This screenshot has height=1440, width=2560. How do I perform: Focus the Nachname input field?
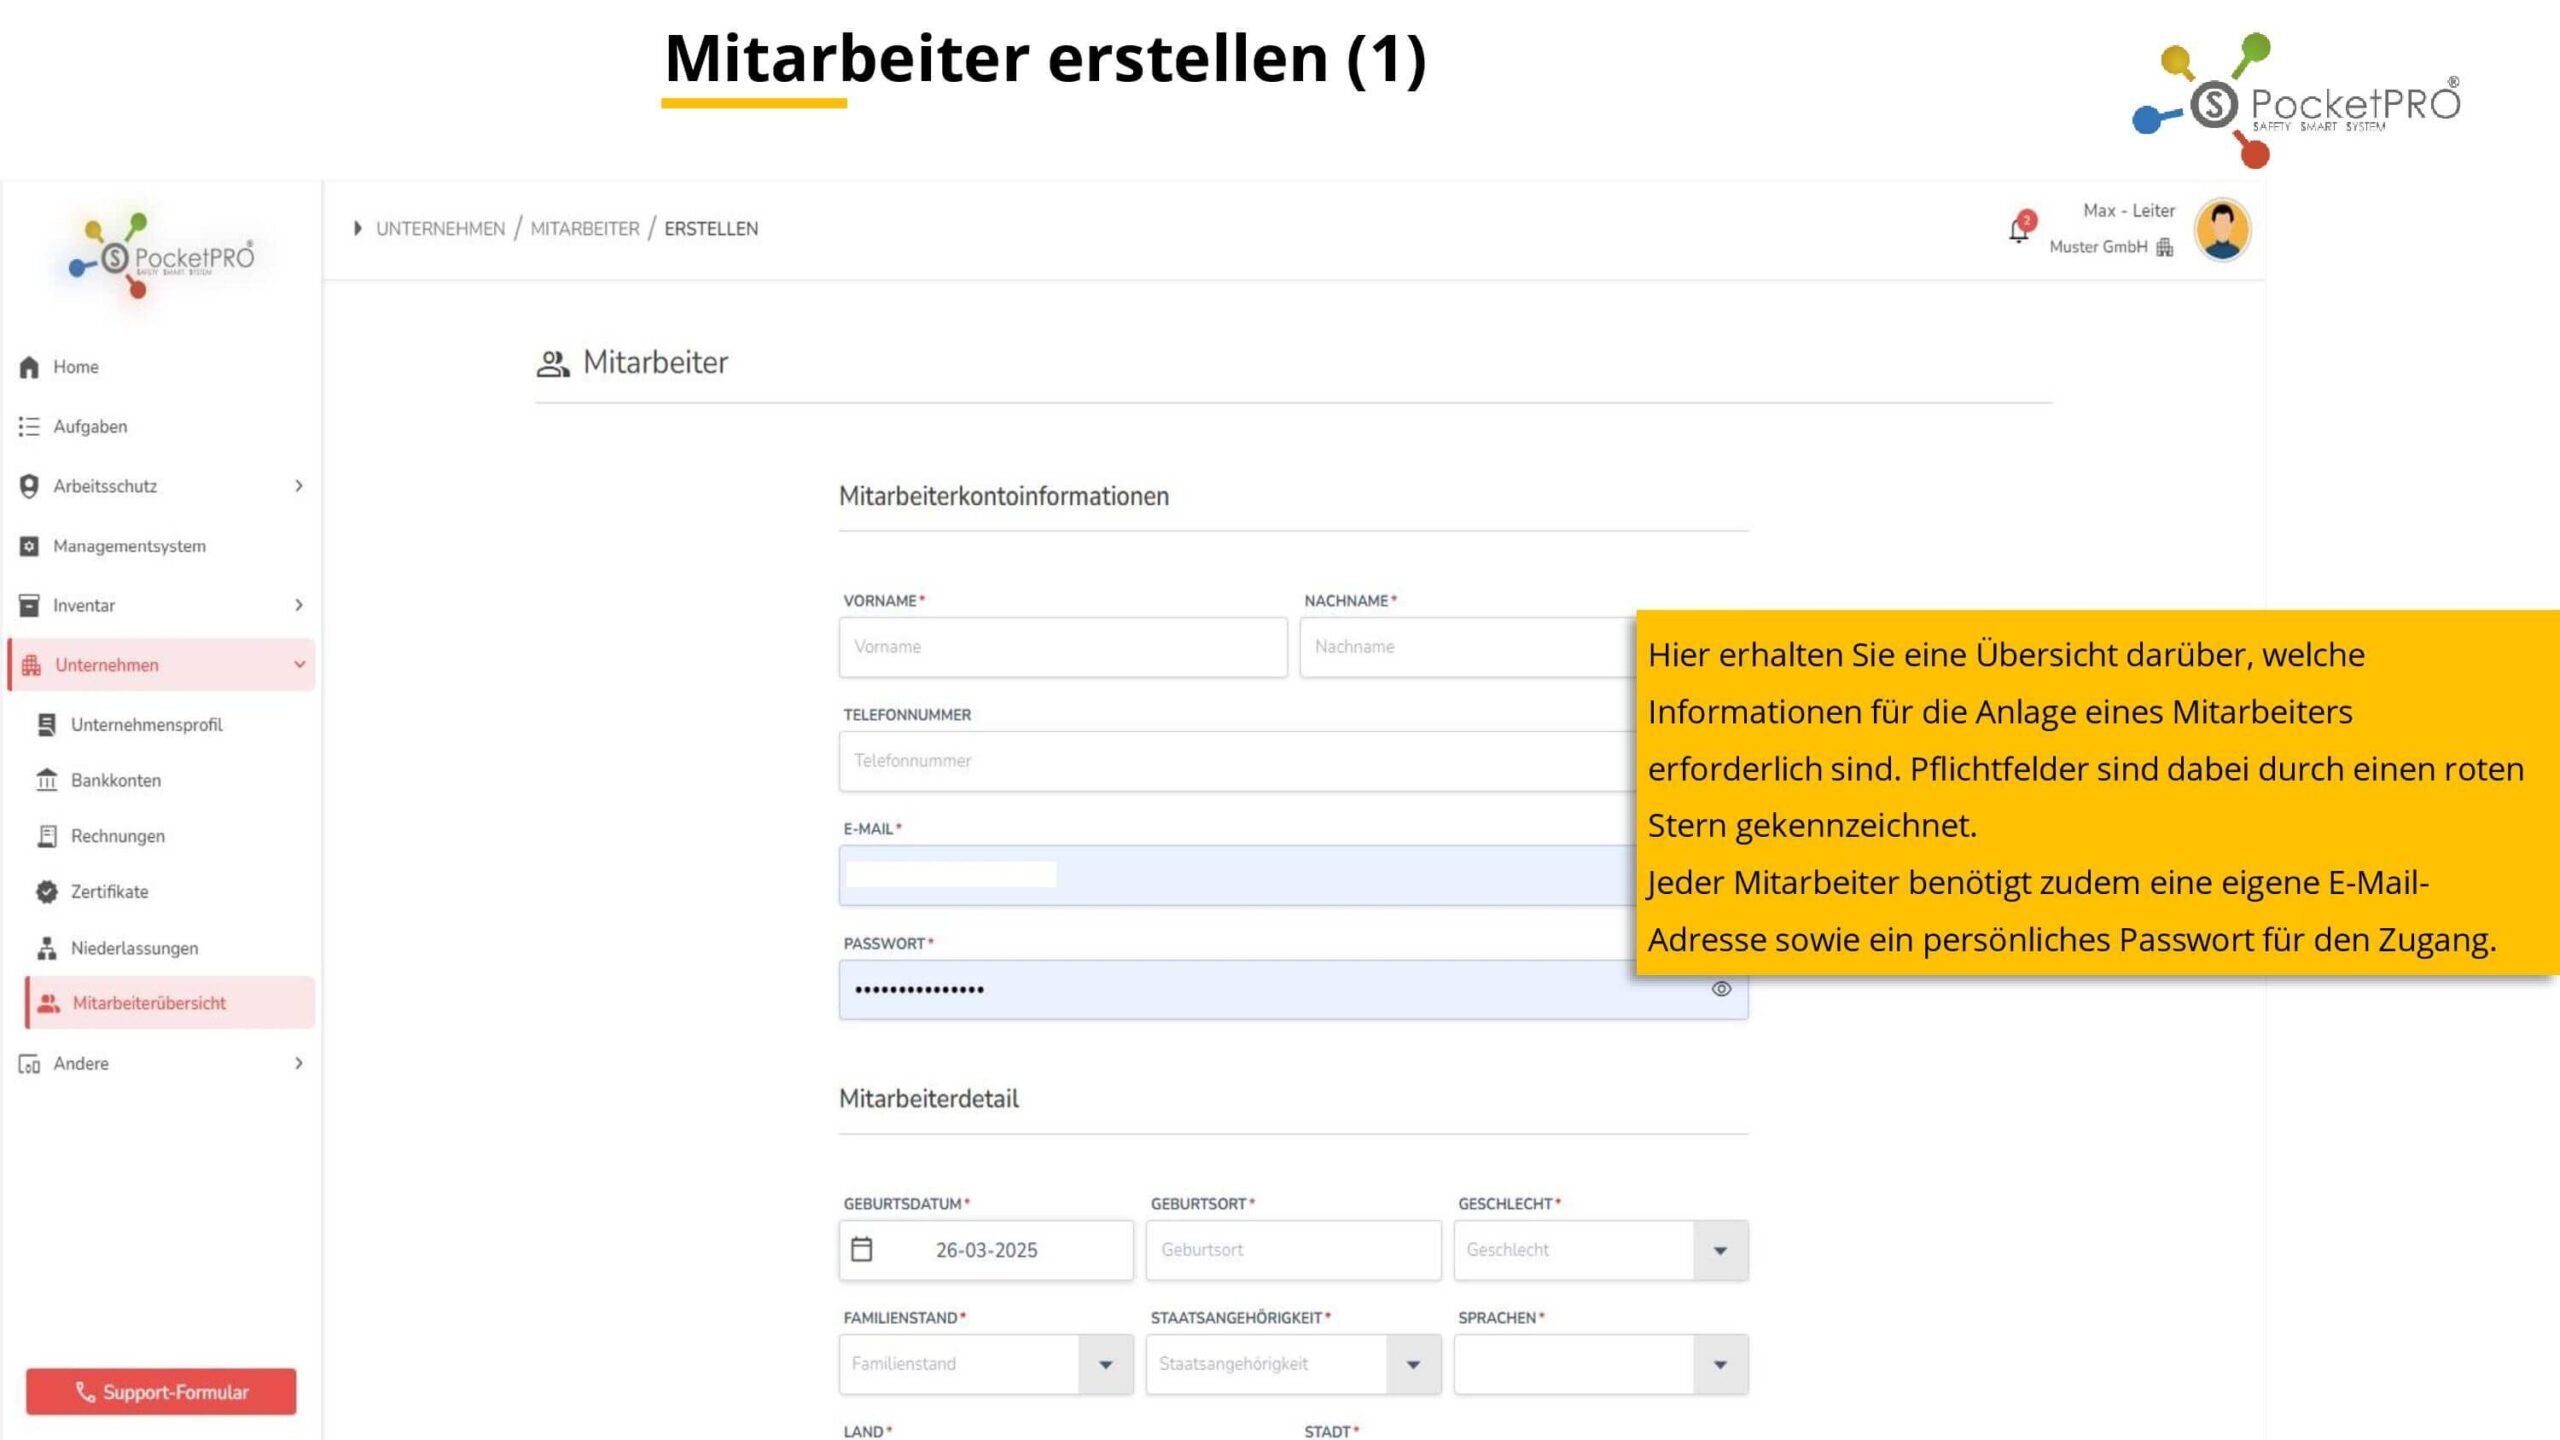click(x=1468, y=647)
